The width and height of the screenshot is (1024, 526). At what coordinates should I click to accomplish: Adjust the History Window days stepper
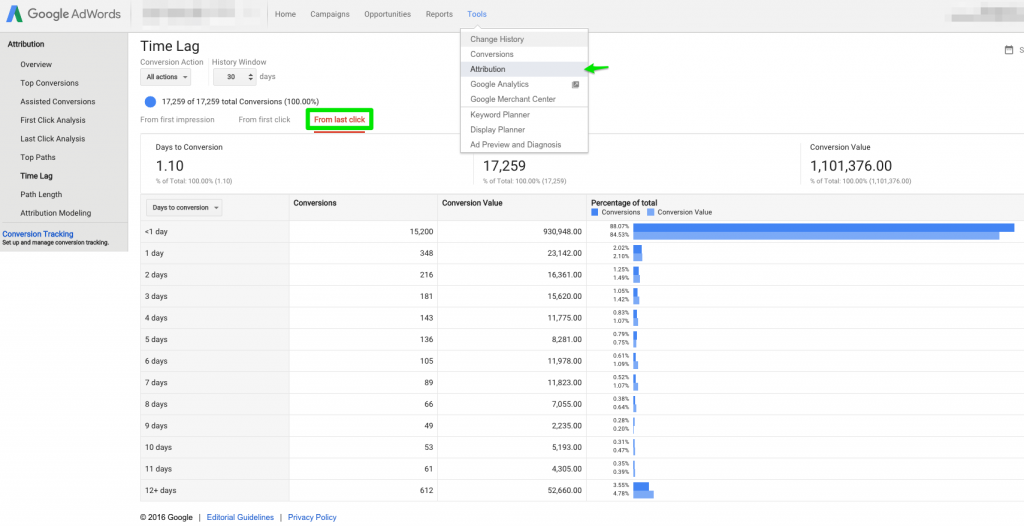(x=251, y=77)
